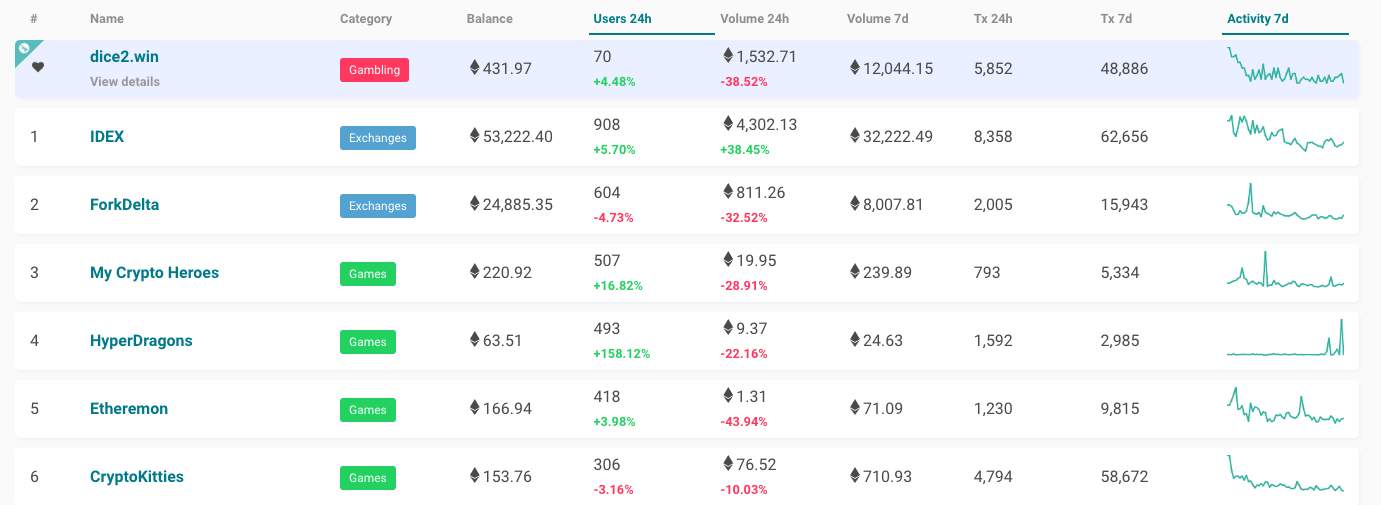The height and width of the screenshot is (505, 1381).
Task: Click Games tag in Etheremon row
Action: pyautogui.click(x=368, y=410)
